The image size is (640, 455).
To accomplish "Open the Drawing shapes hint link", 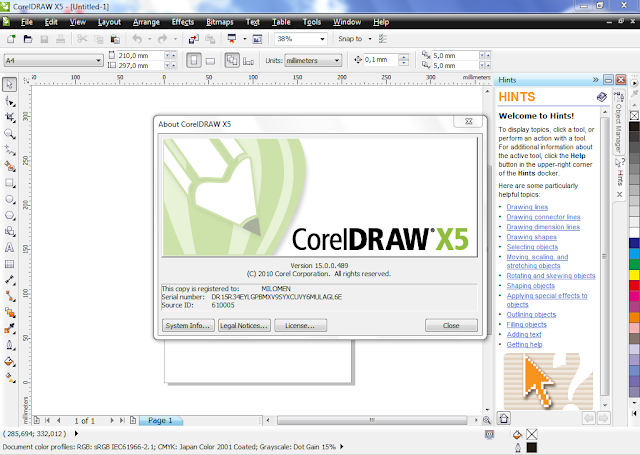I will click(531, 237).
